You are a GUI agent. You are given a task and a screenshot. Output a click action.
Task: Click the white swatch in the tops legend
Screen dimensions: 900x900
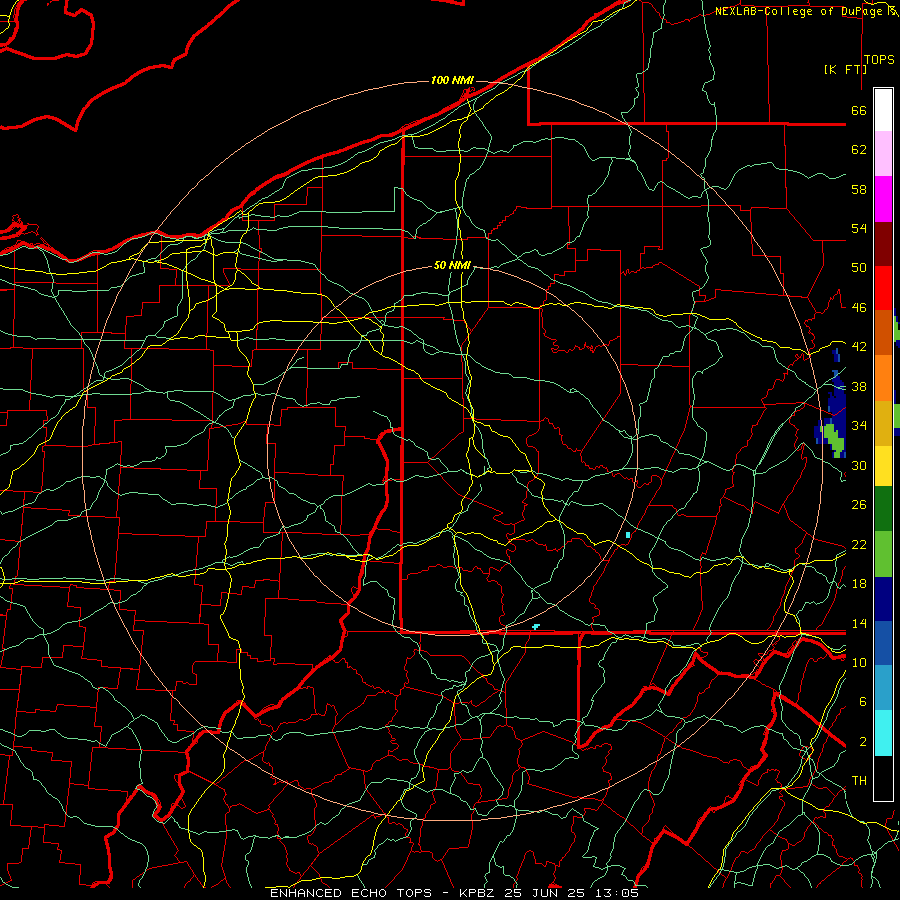pos(883,110)
